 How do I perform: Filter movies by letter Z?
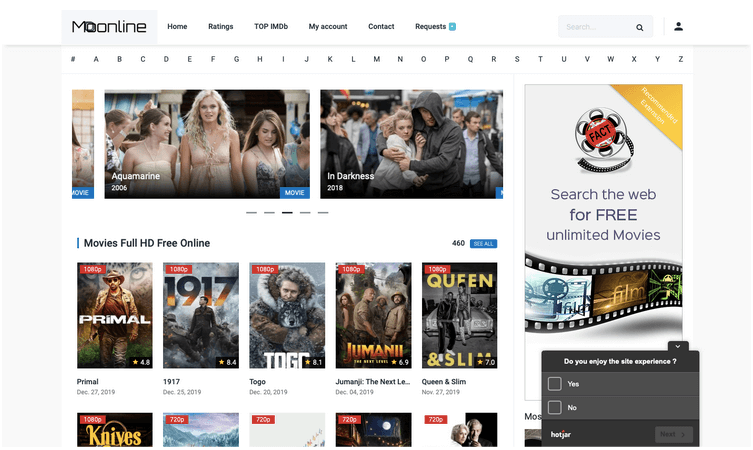680,59
